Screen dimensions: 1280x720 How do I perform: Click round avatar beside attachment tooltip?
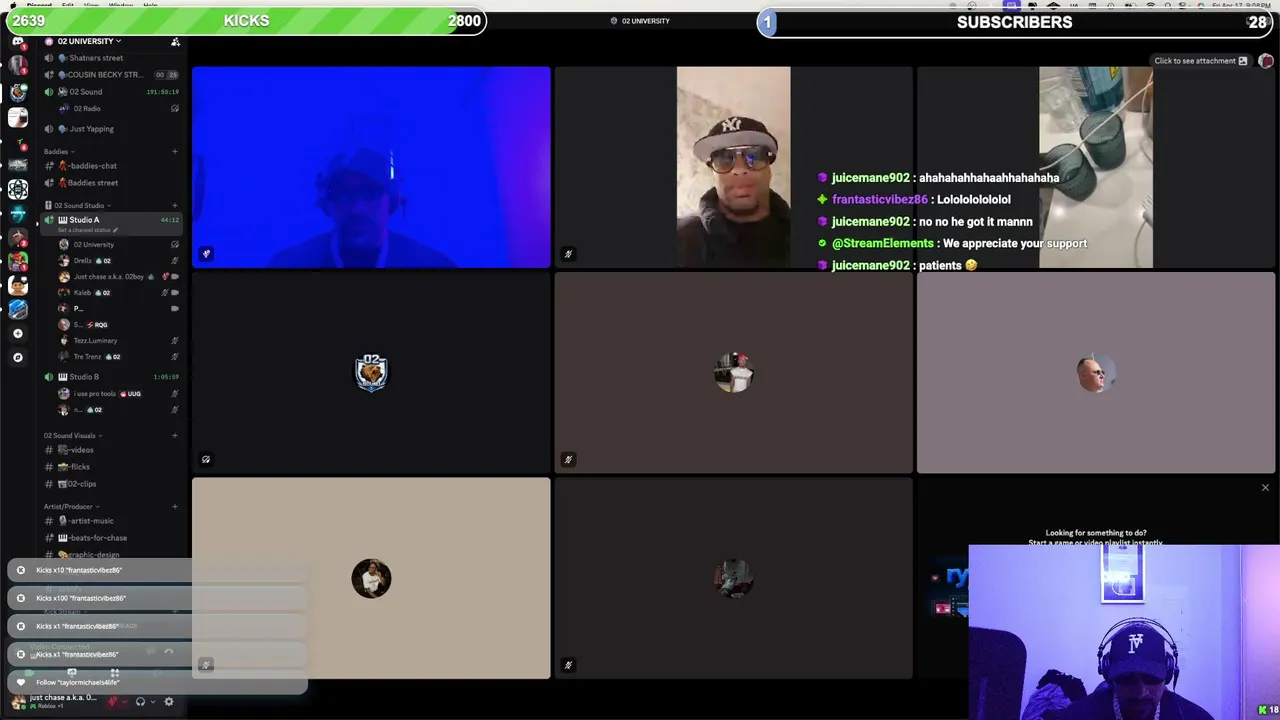[1265, 61]
